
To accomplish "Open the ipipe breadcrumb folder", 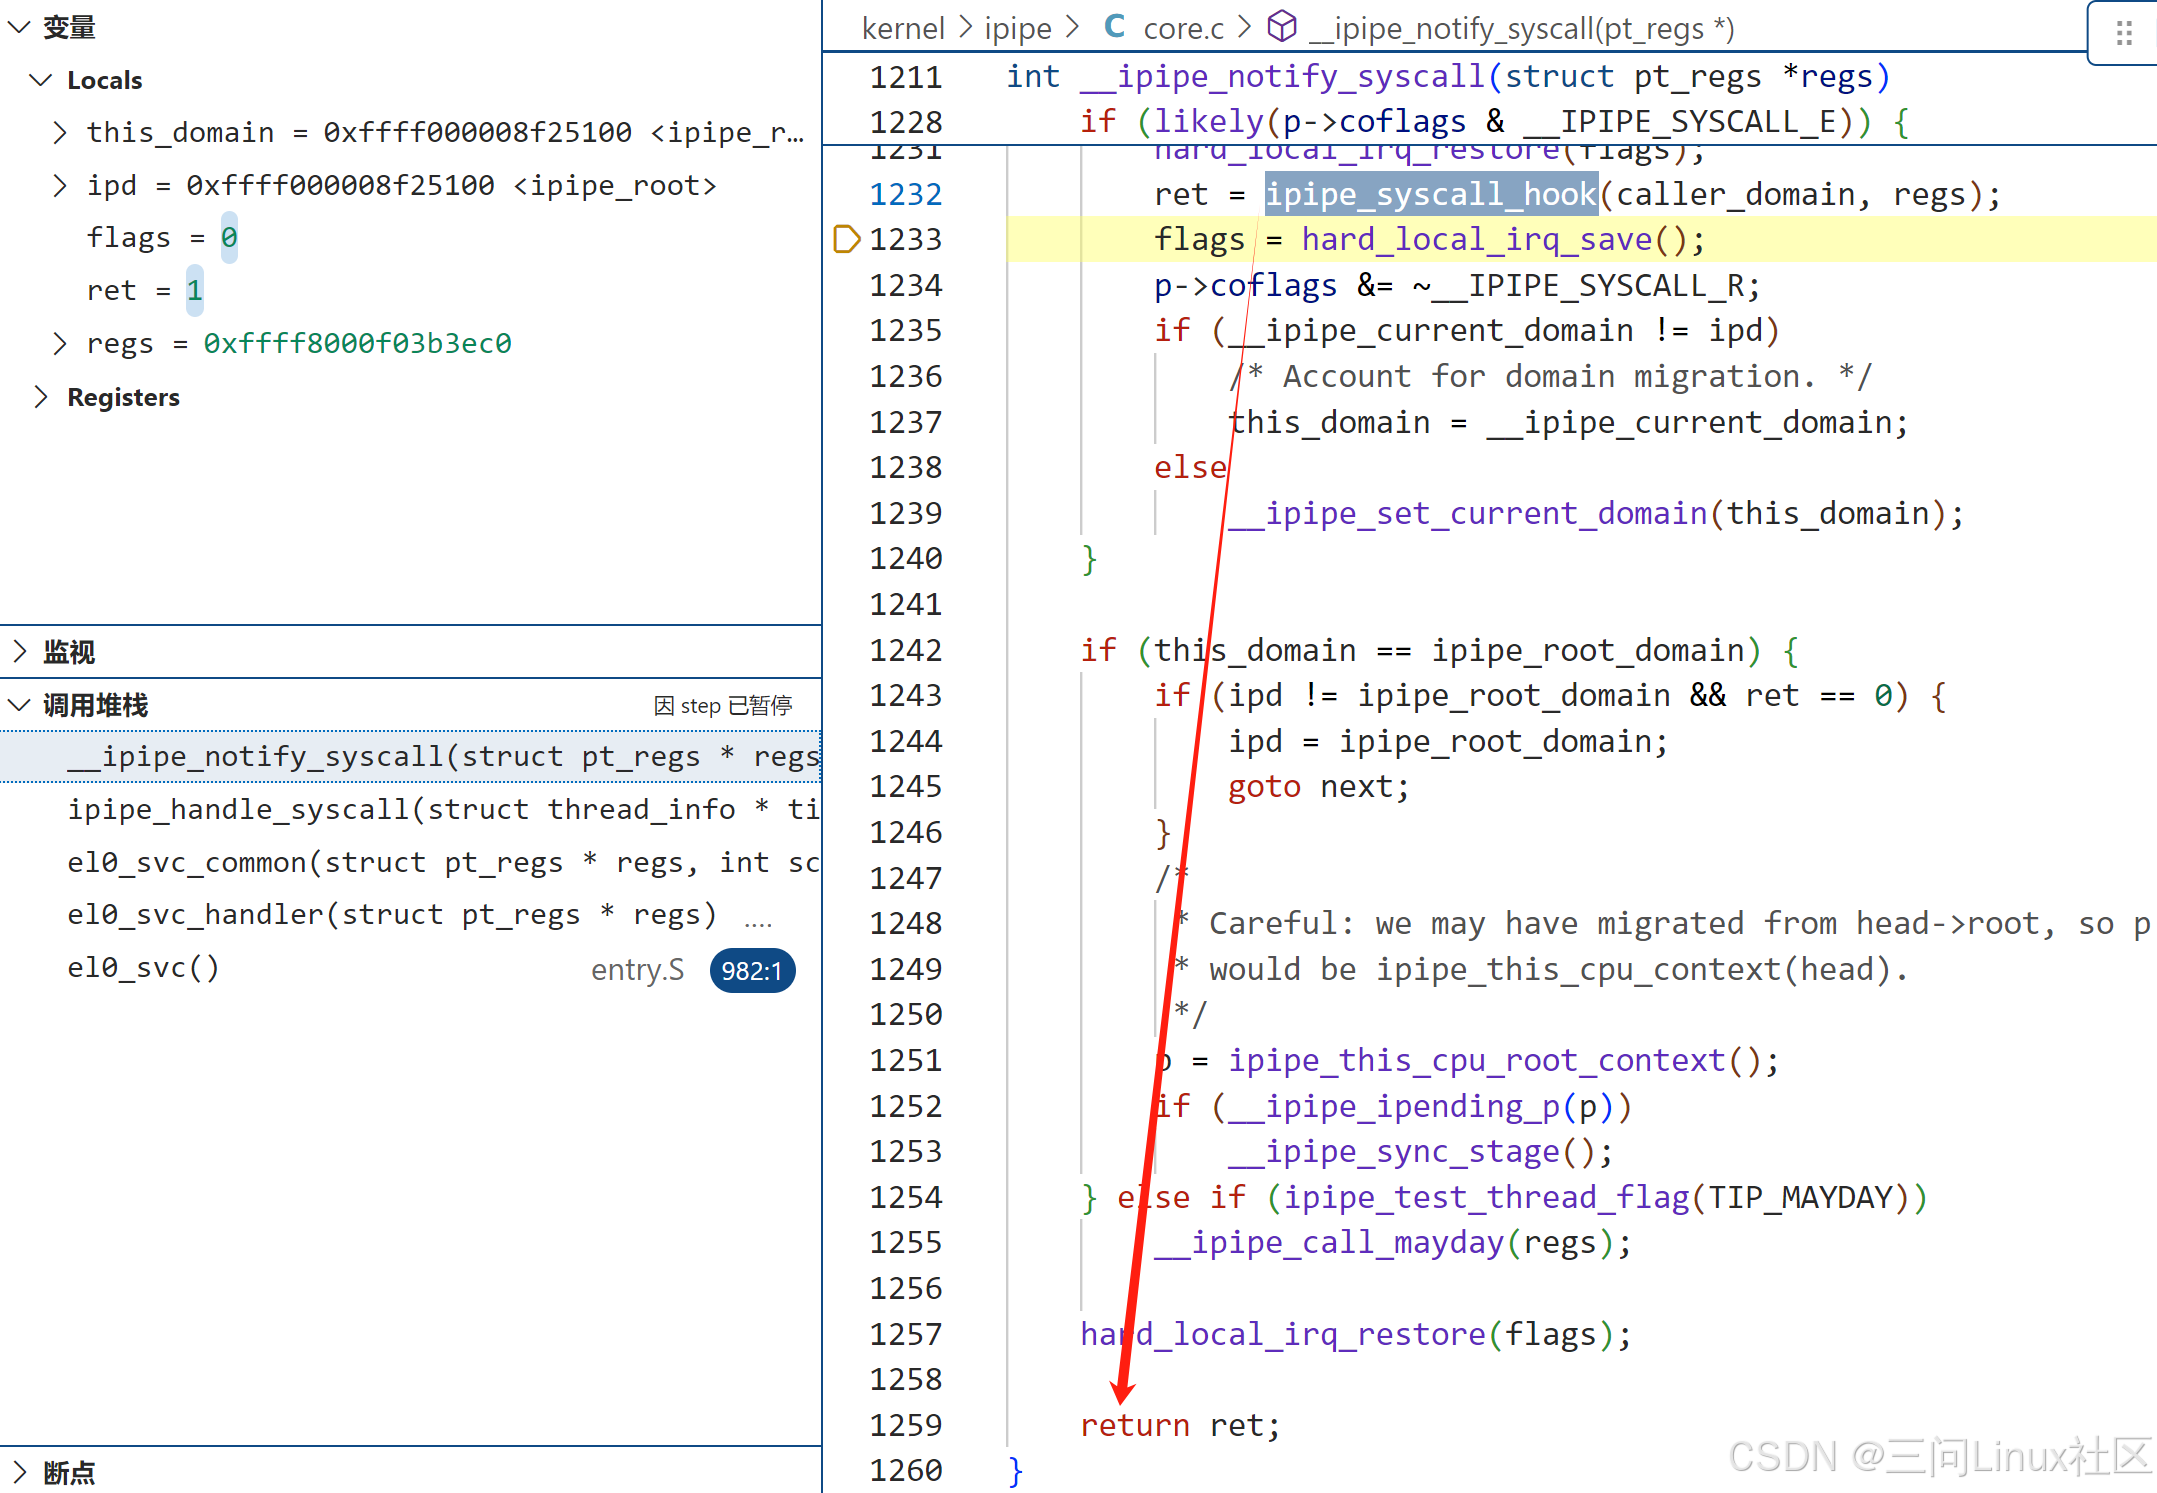I will (1017, 29).
